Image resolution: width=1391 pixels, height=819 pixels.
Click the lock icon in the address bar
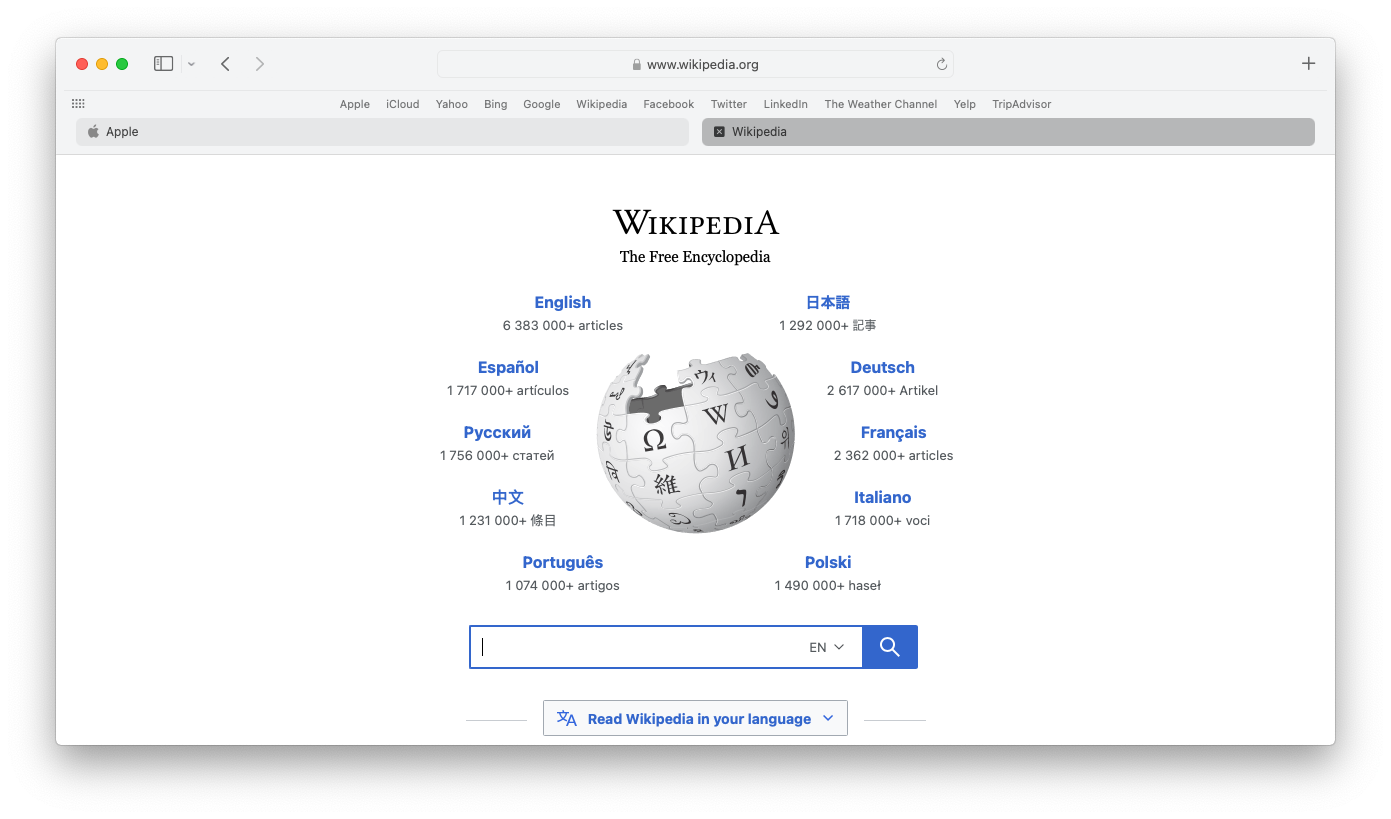coord(637,64)
